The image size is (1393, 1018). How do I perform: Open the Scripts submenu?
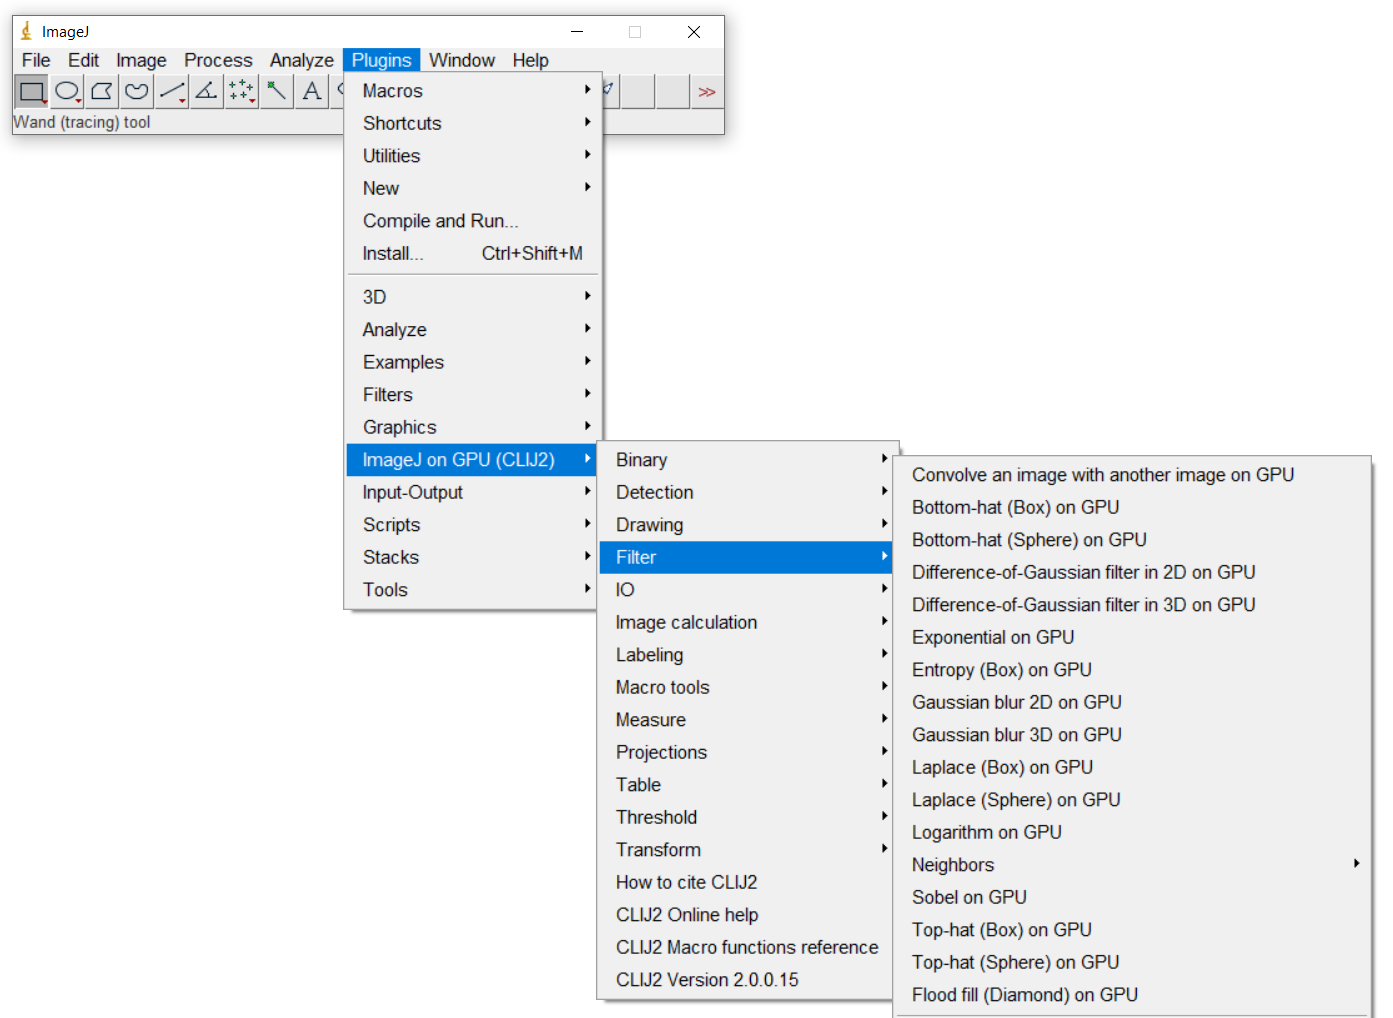(x=473, y=525)
